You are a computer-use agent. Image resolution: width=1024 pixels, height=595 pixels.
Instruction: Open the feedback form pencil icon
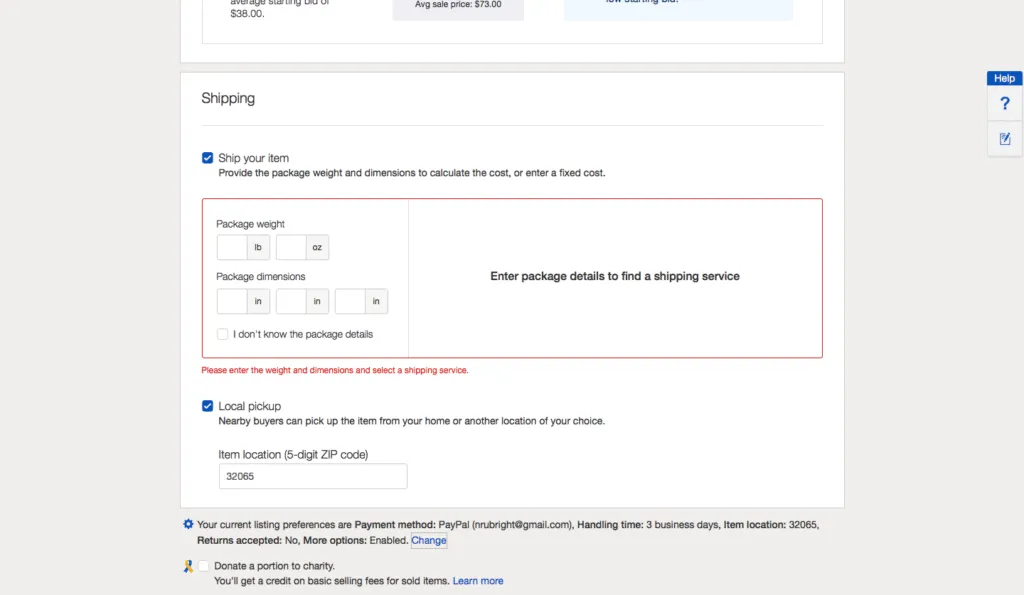pos(1004,138)
